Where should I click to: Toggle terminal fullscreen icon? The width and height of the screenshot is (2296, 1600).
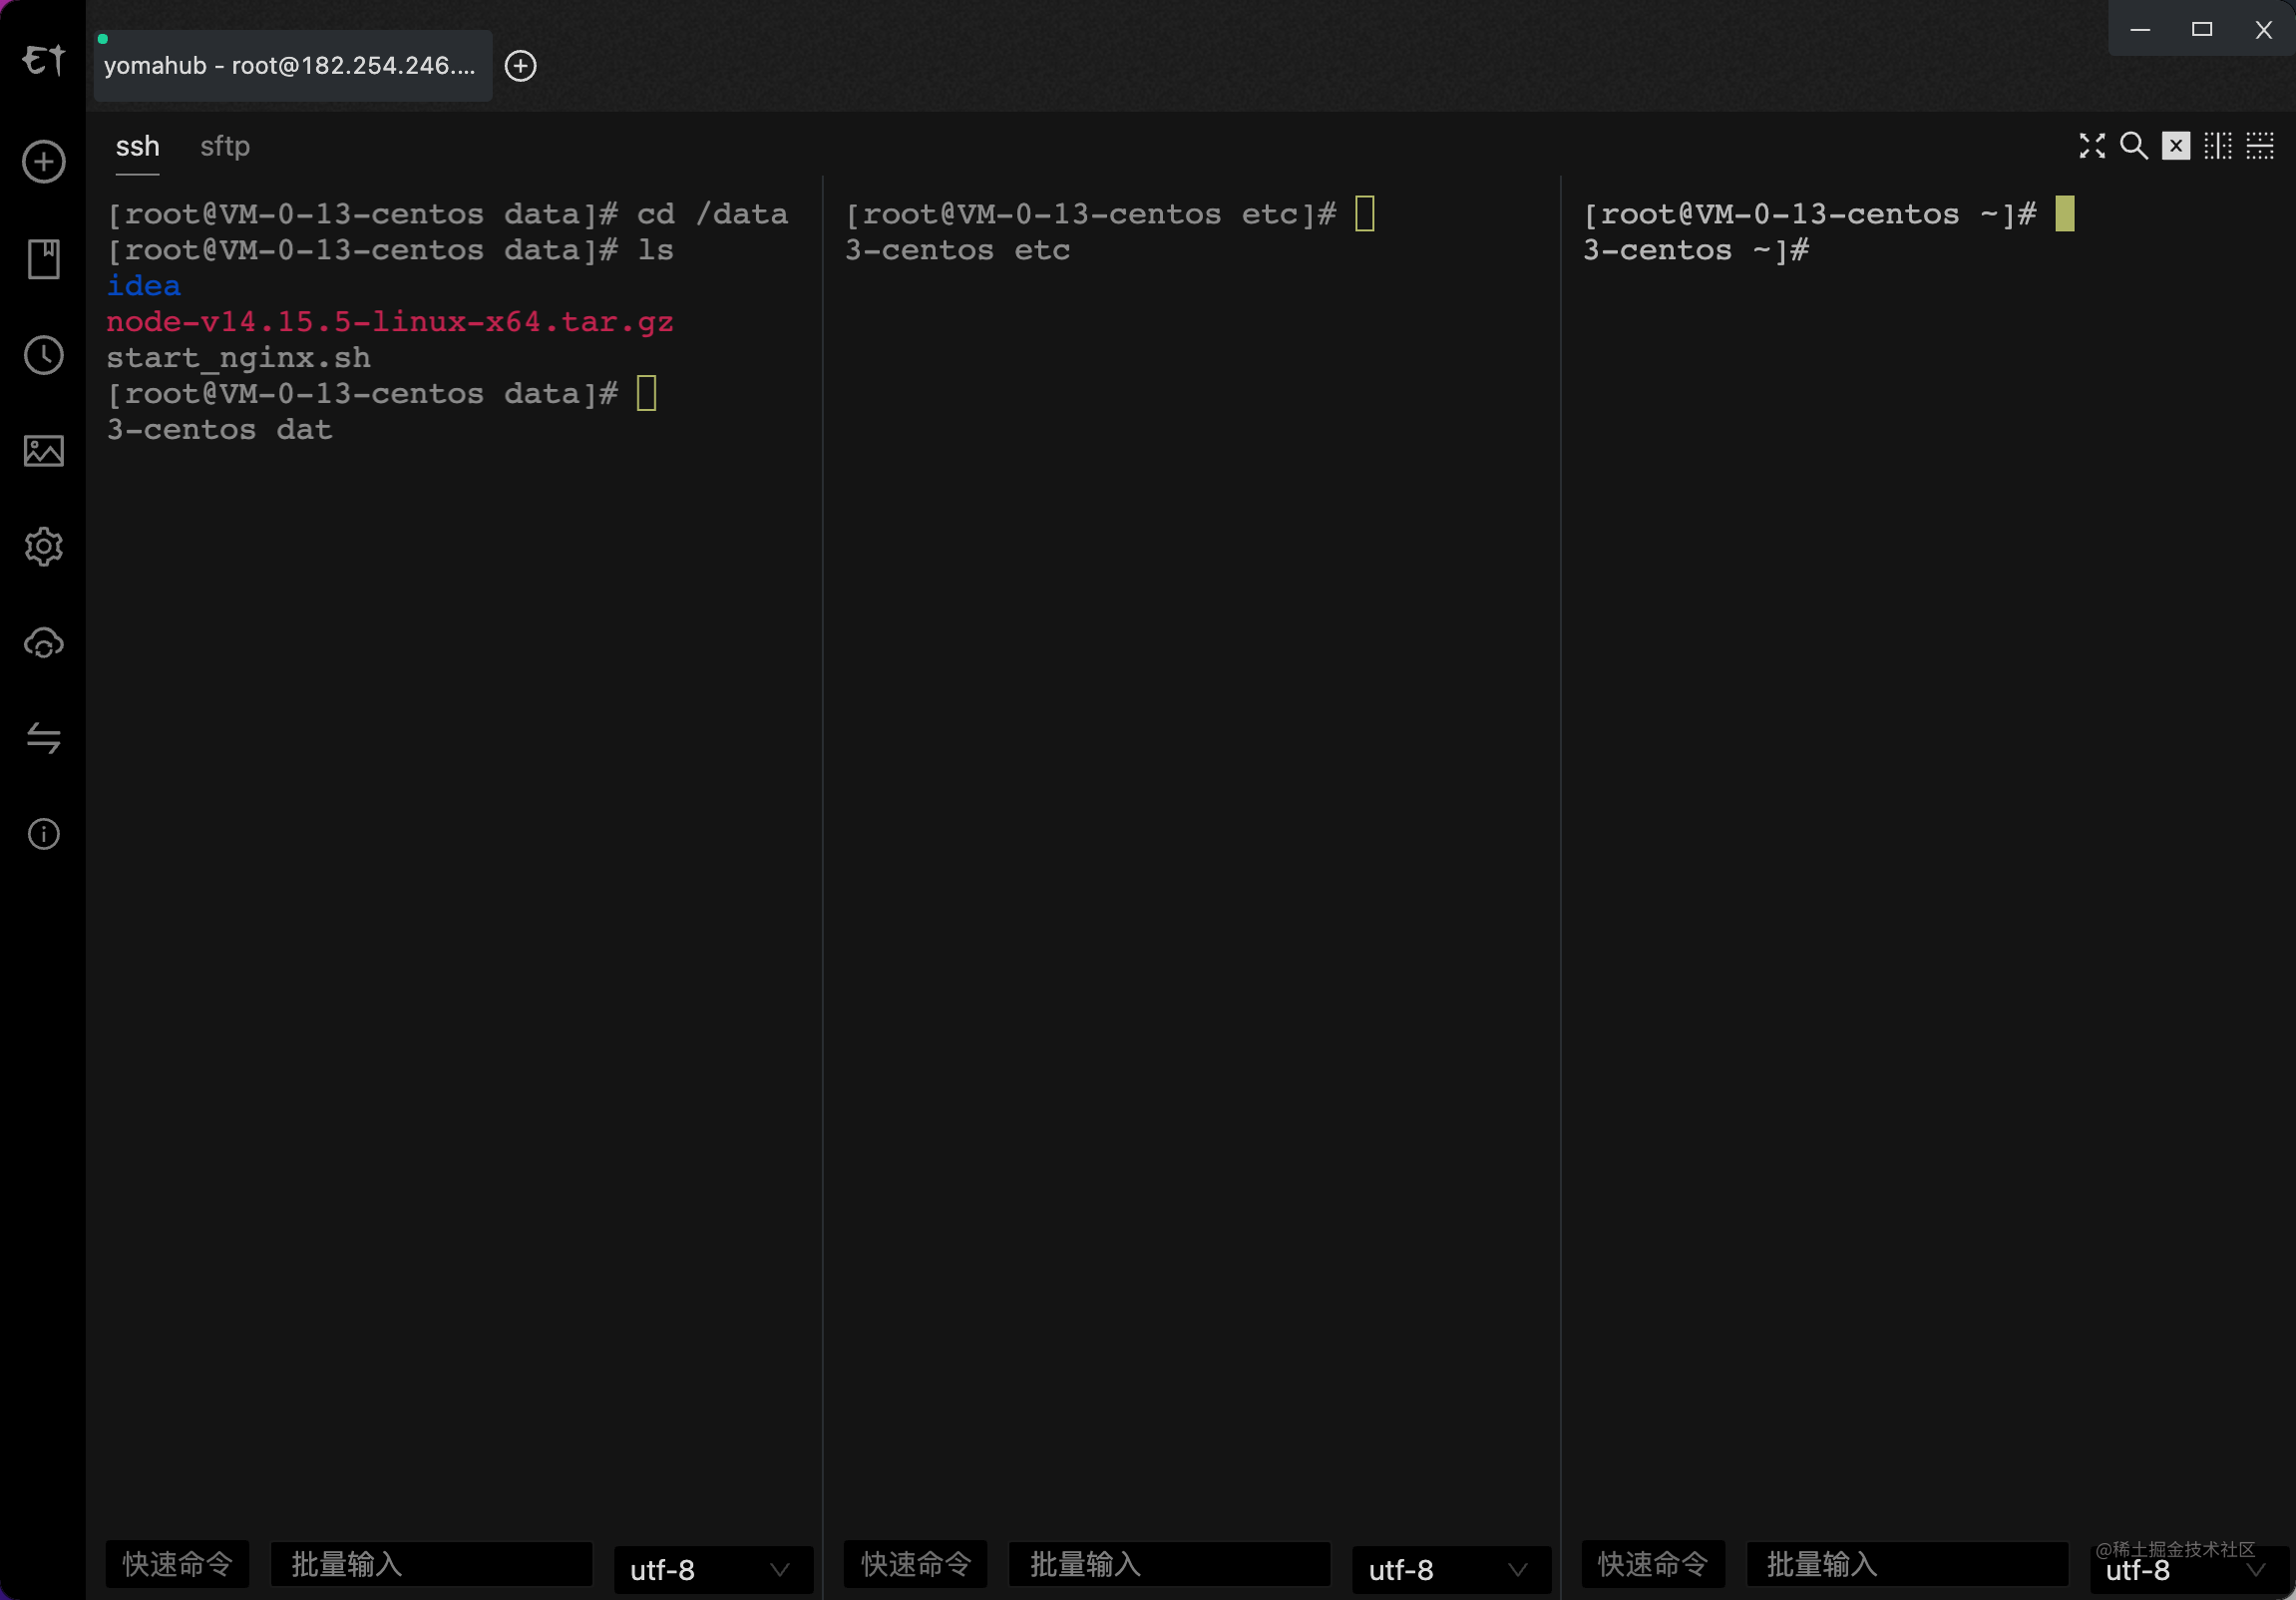point(2092,146)
